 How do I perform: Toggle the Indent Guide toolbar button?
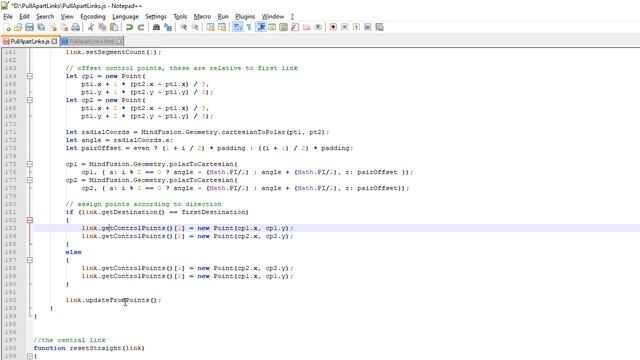tap(260, 27)
